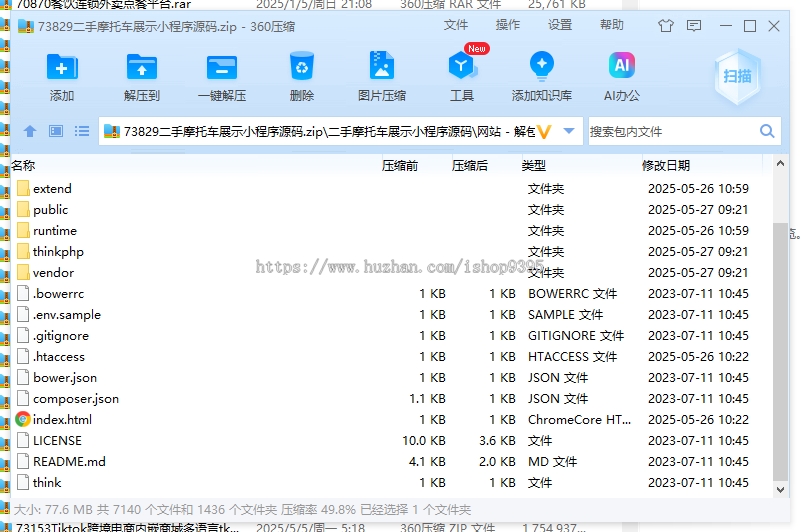The width and height of the screenshot is (800, 532).
Task: Click the file icon beside README.md
Action: [x=23, y=461]
